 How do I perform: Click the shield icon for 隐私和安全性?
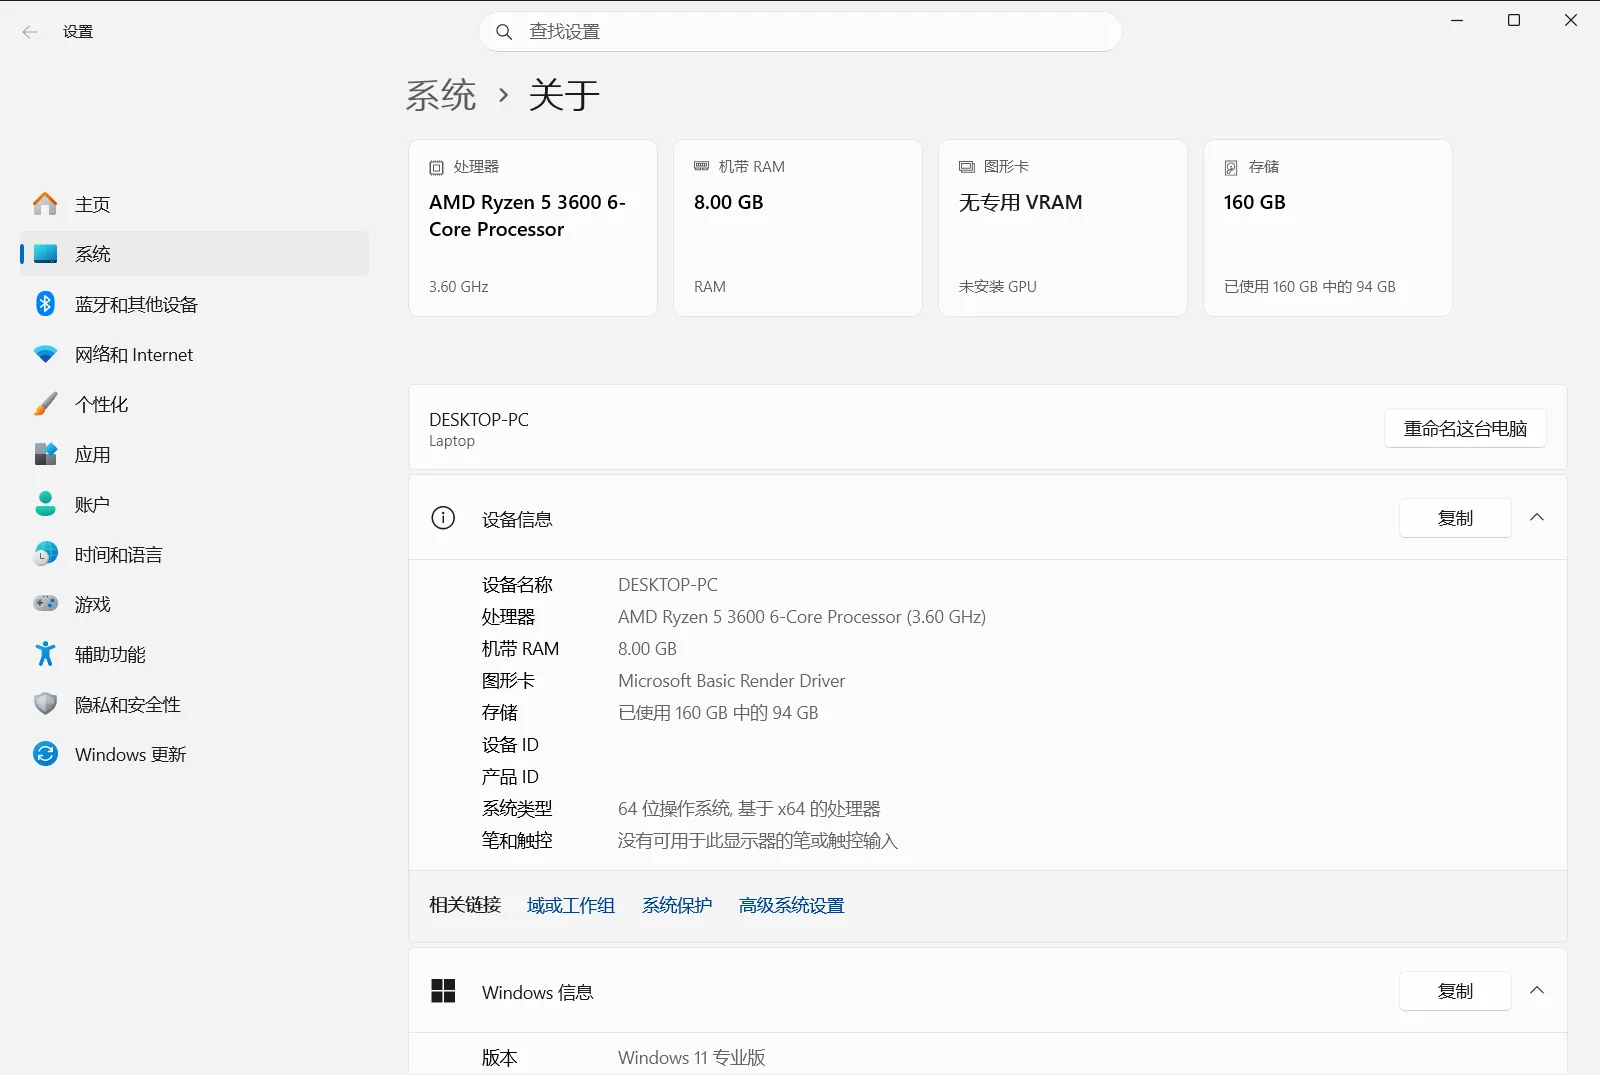click(x=45, y=704)
